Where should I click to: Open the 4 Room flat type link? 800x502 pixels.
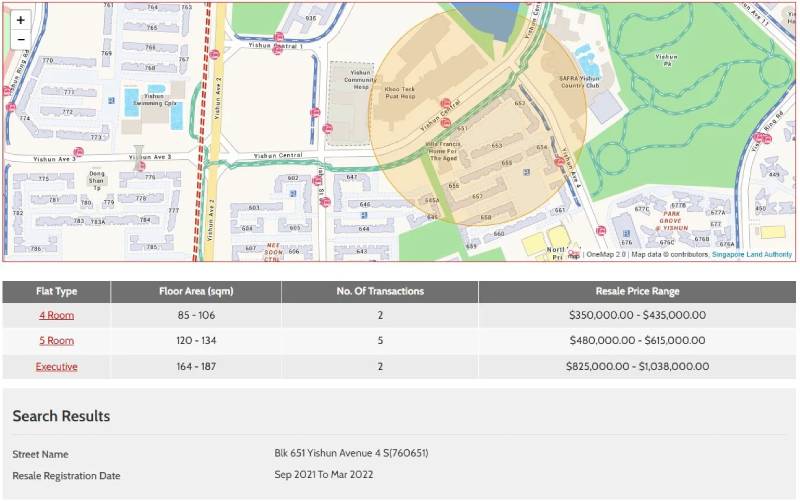tap(56, 315)
